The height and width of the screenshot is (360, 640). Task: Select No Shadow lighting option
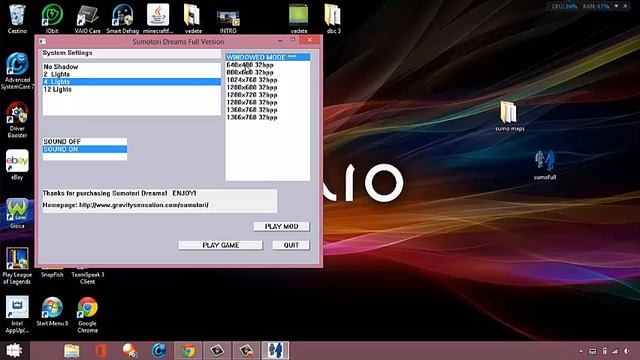click(x=131, y=67)
